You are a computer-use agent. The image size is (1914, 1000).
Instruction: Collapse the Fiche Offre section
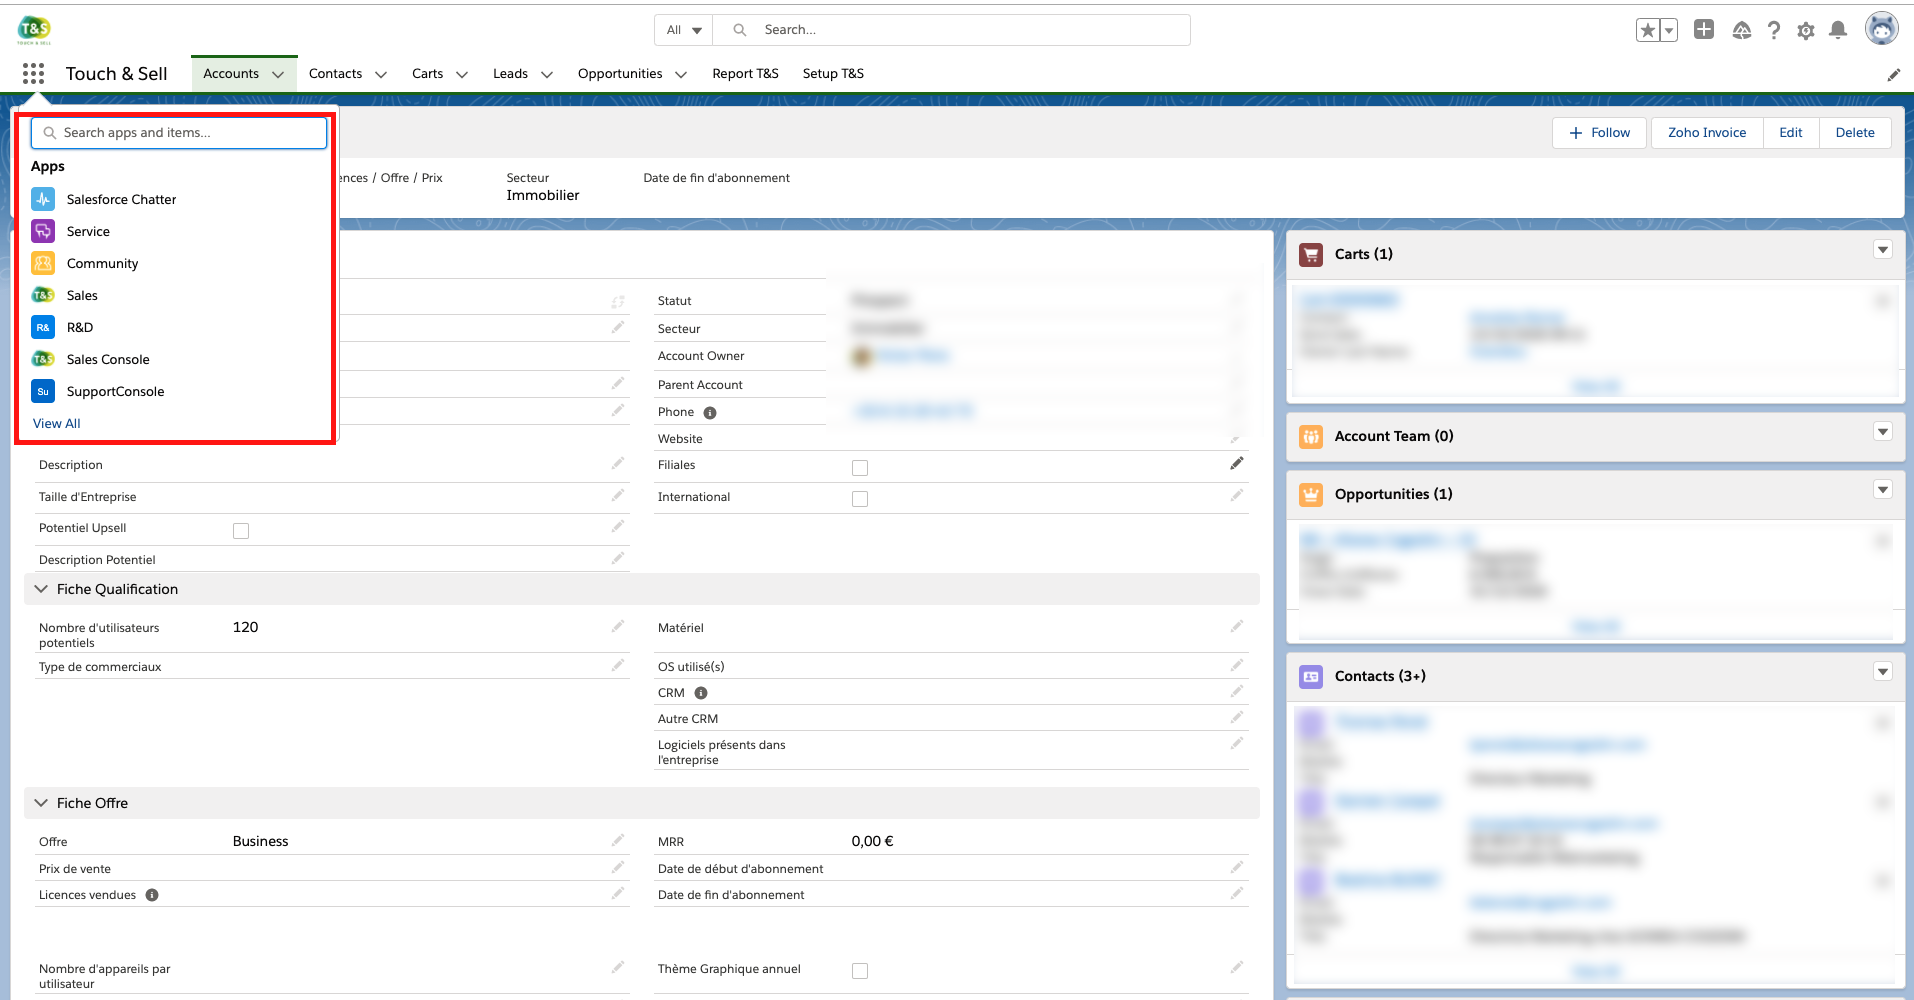(41, 803)
